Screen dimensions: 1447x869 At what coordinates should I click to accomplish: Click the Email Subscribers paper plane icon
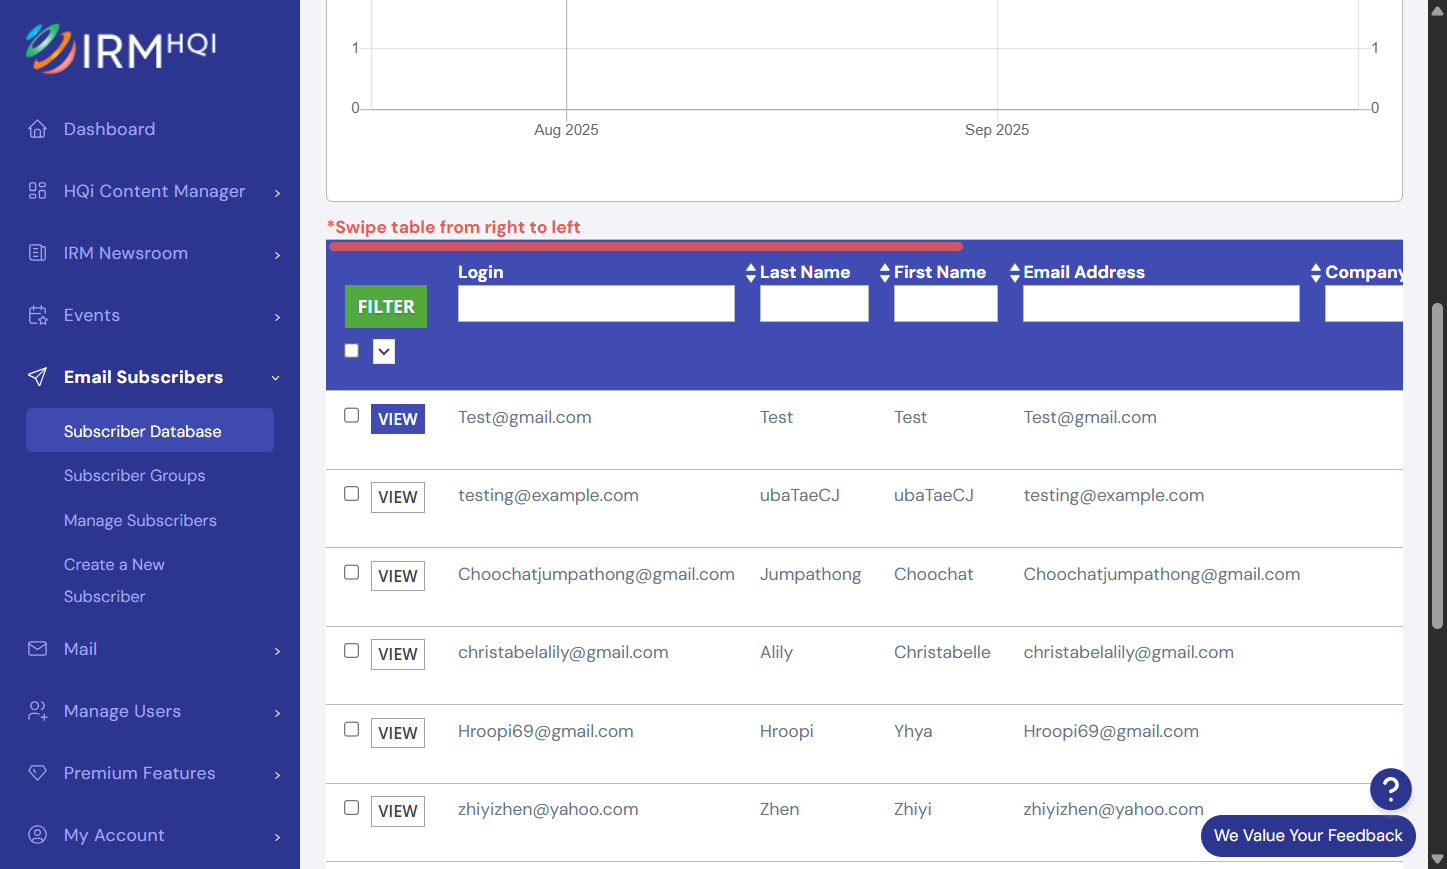click(38, 377)
